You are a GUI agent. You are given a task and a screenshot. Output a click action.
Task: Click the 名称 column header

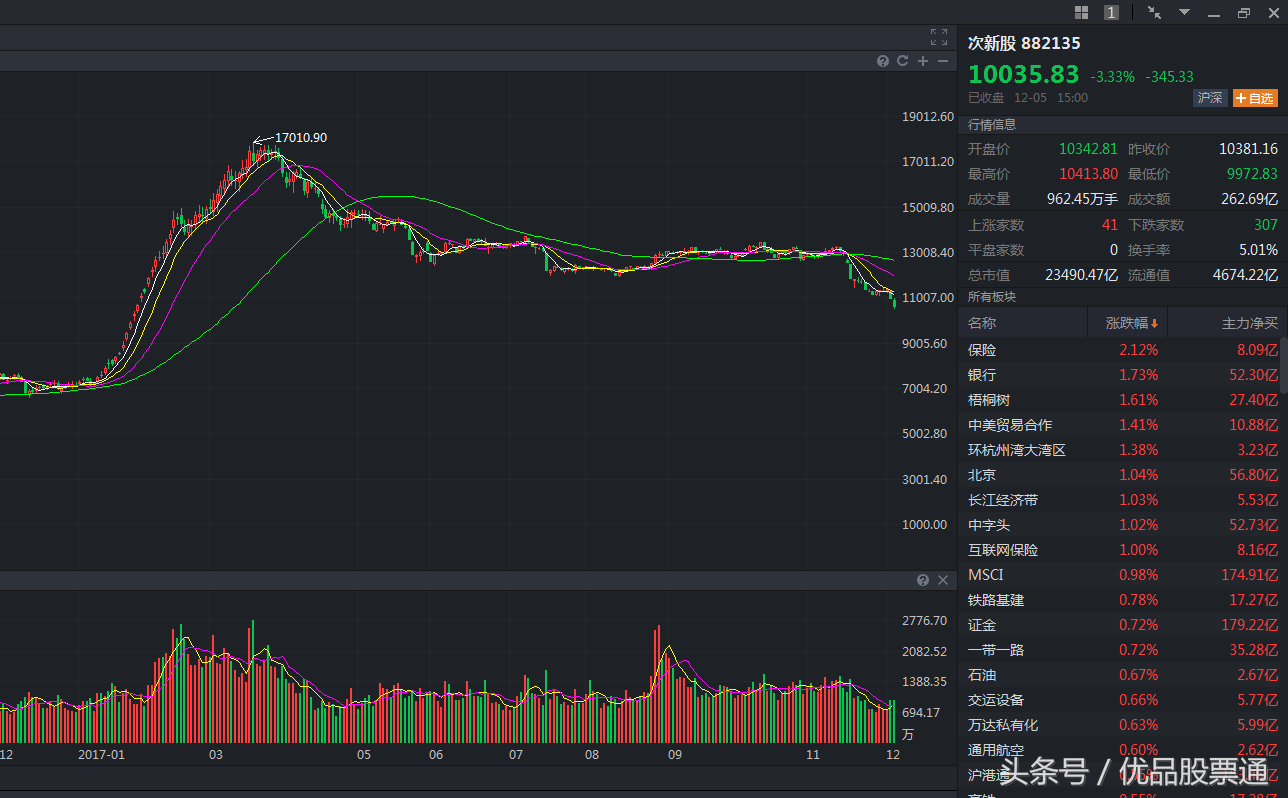pos(1023,323)
